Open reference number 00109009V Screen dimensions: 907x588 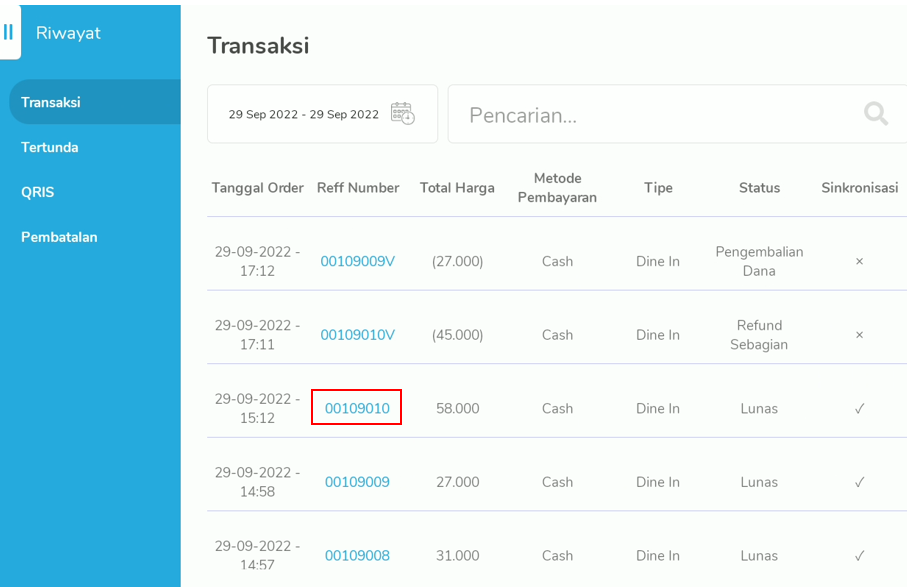pos(357,261)
